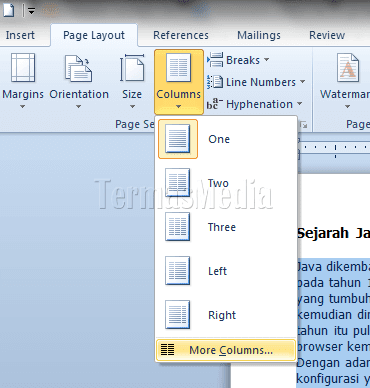The image size is (370, 388).
Task: Open the Hyphenation dropdown
Action: tap(255, 104)
